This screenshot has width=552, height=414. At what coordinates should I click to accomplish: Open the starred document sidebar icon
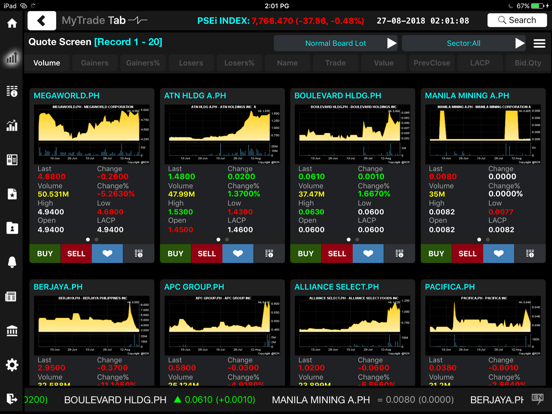[12, 194]
